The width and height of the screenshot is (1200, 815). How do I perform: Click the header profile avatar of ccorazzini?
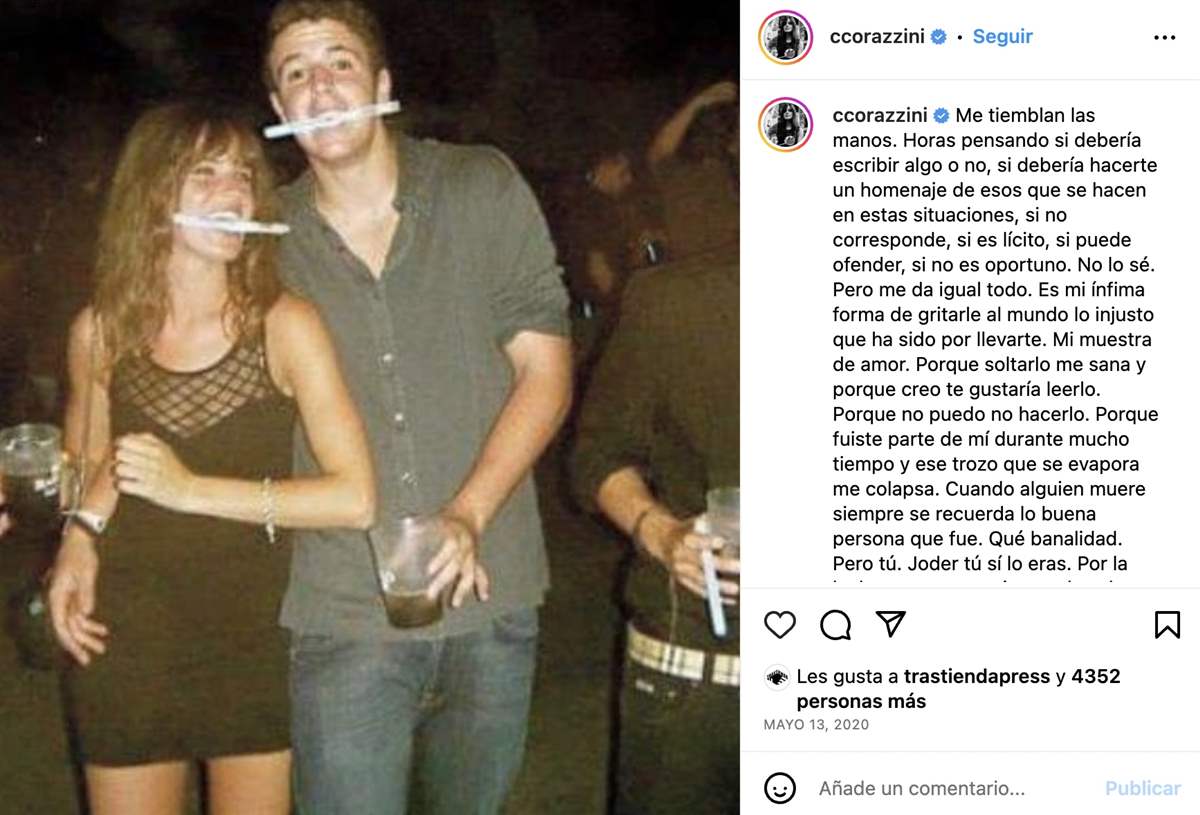click(x=785, y=37)
